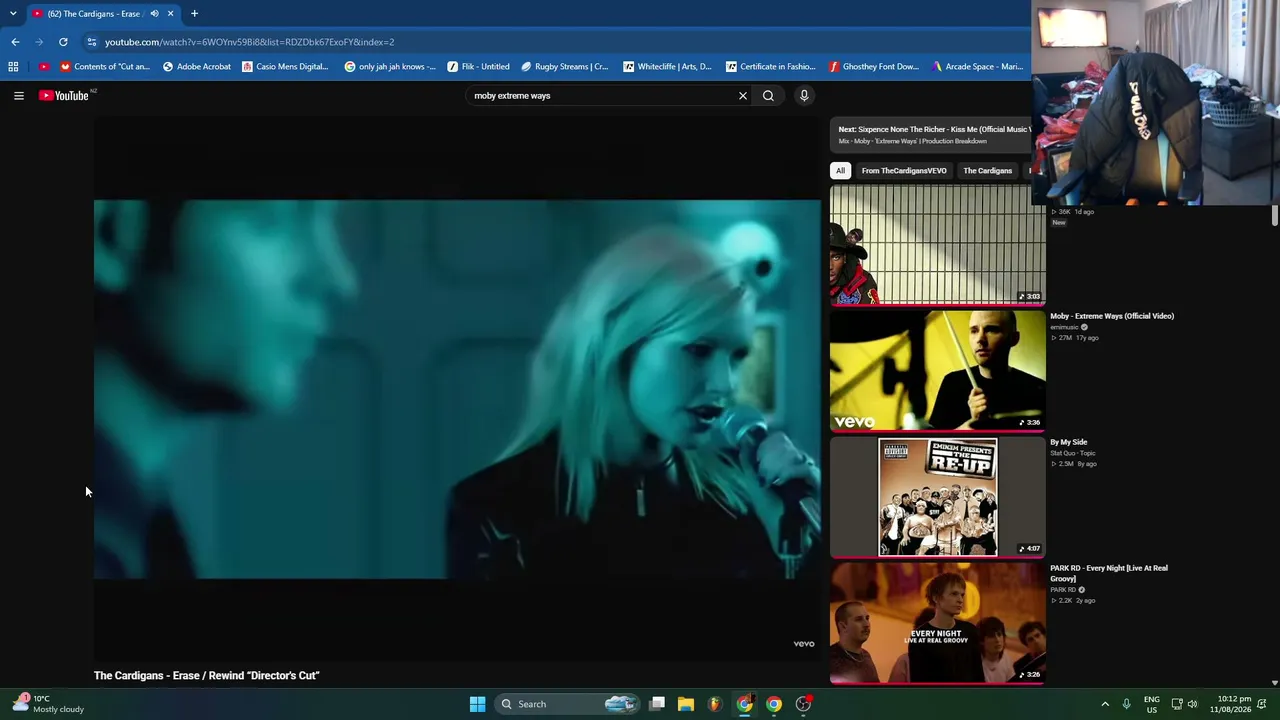
Task: Click the video title Erase / Rewind
Action: point(207,676)
